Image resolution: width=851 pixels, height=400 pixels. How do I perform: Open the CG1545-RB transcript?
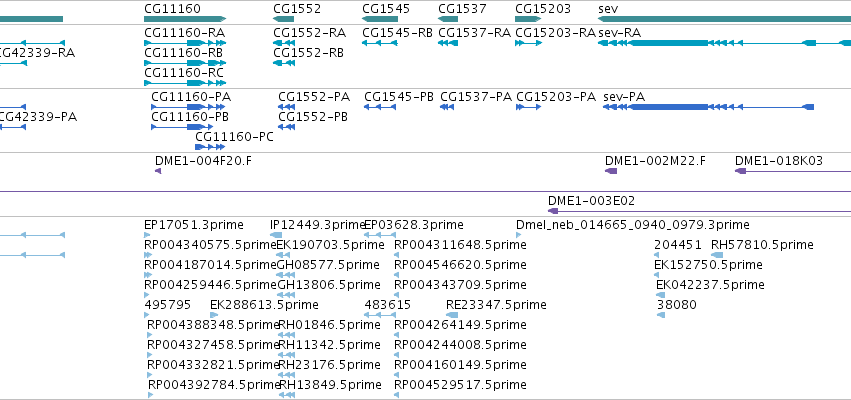(397, 33)
